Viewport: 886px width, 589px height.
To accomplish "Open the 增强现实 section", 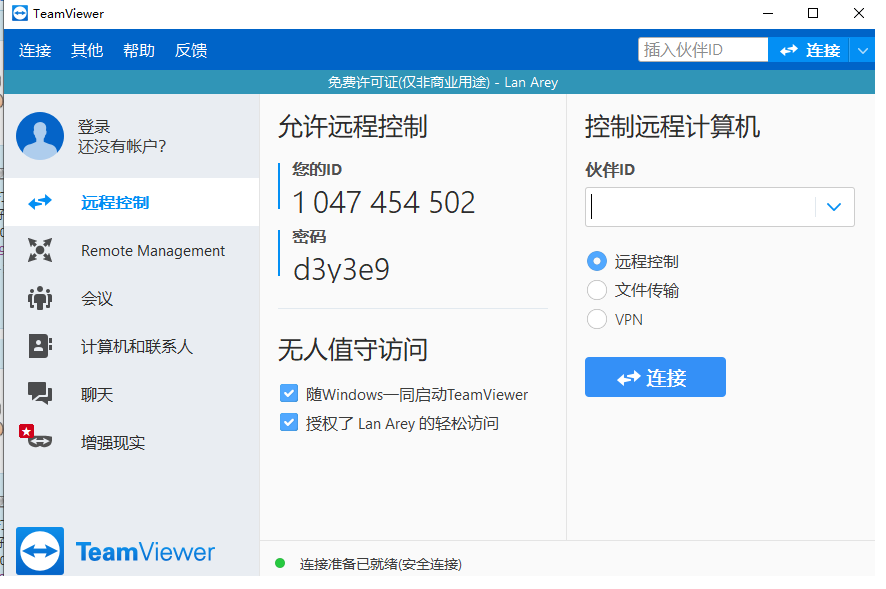I will point(132,442).
